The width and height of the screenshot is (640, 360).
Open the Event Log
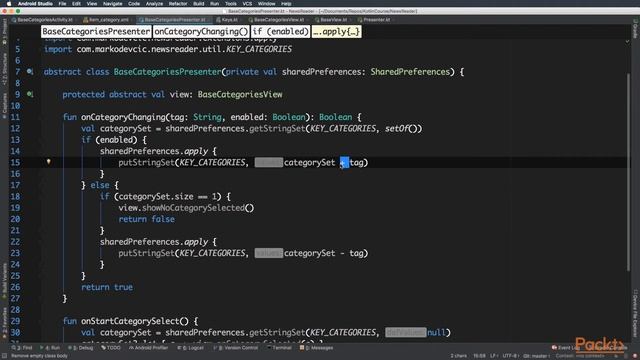pos(566,348)
